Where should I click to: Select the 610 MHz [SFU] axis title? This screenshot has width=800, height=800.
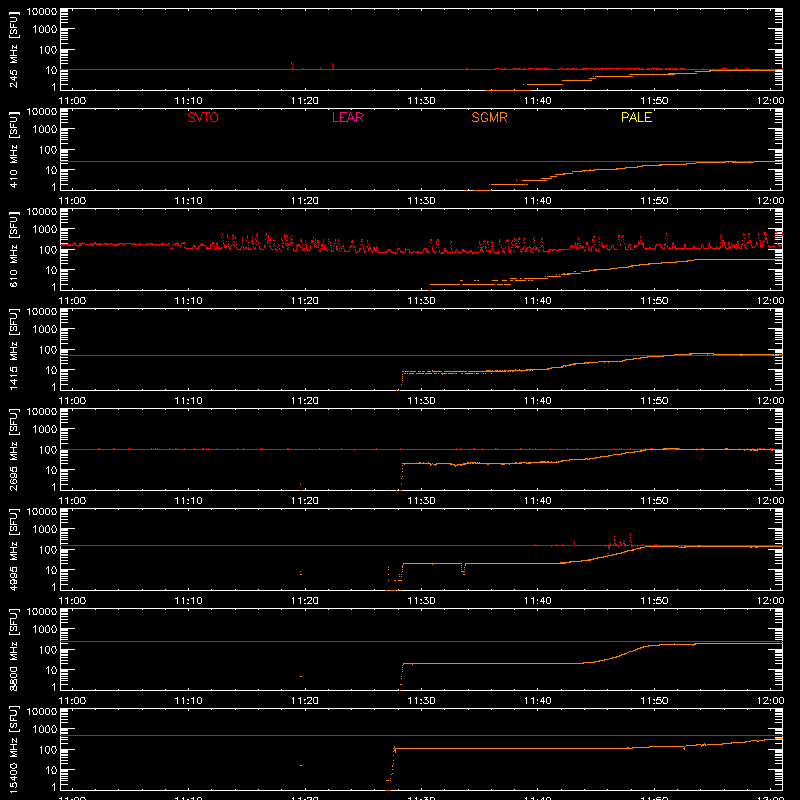point(14,249)
